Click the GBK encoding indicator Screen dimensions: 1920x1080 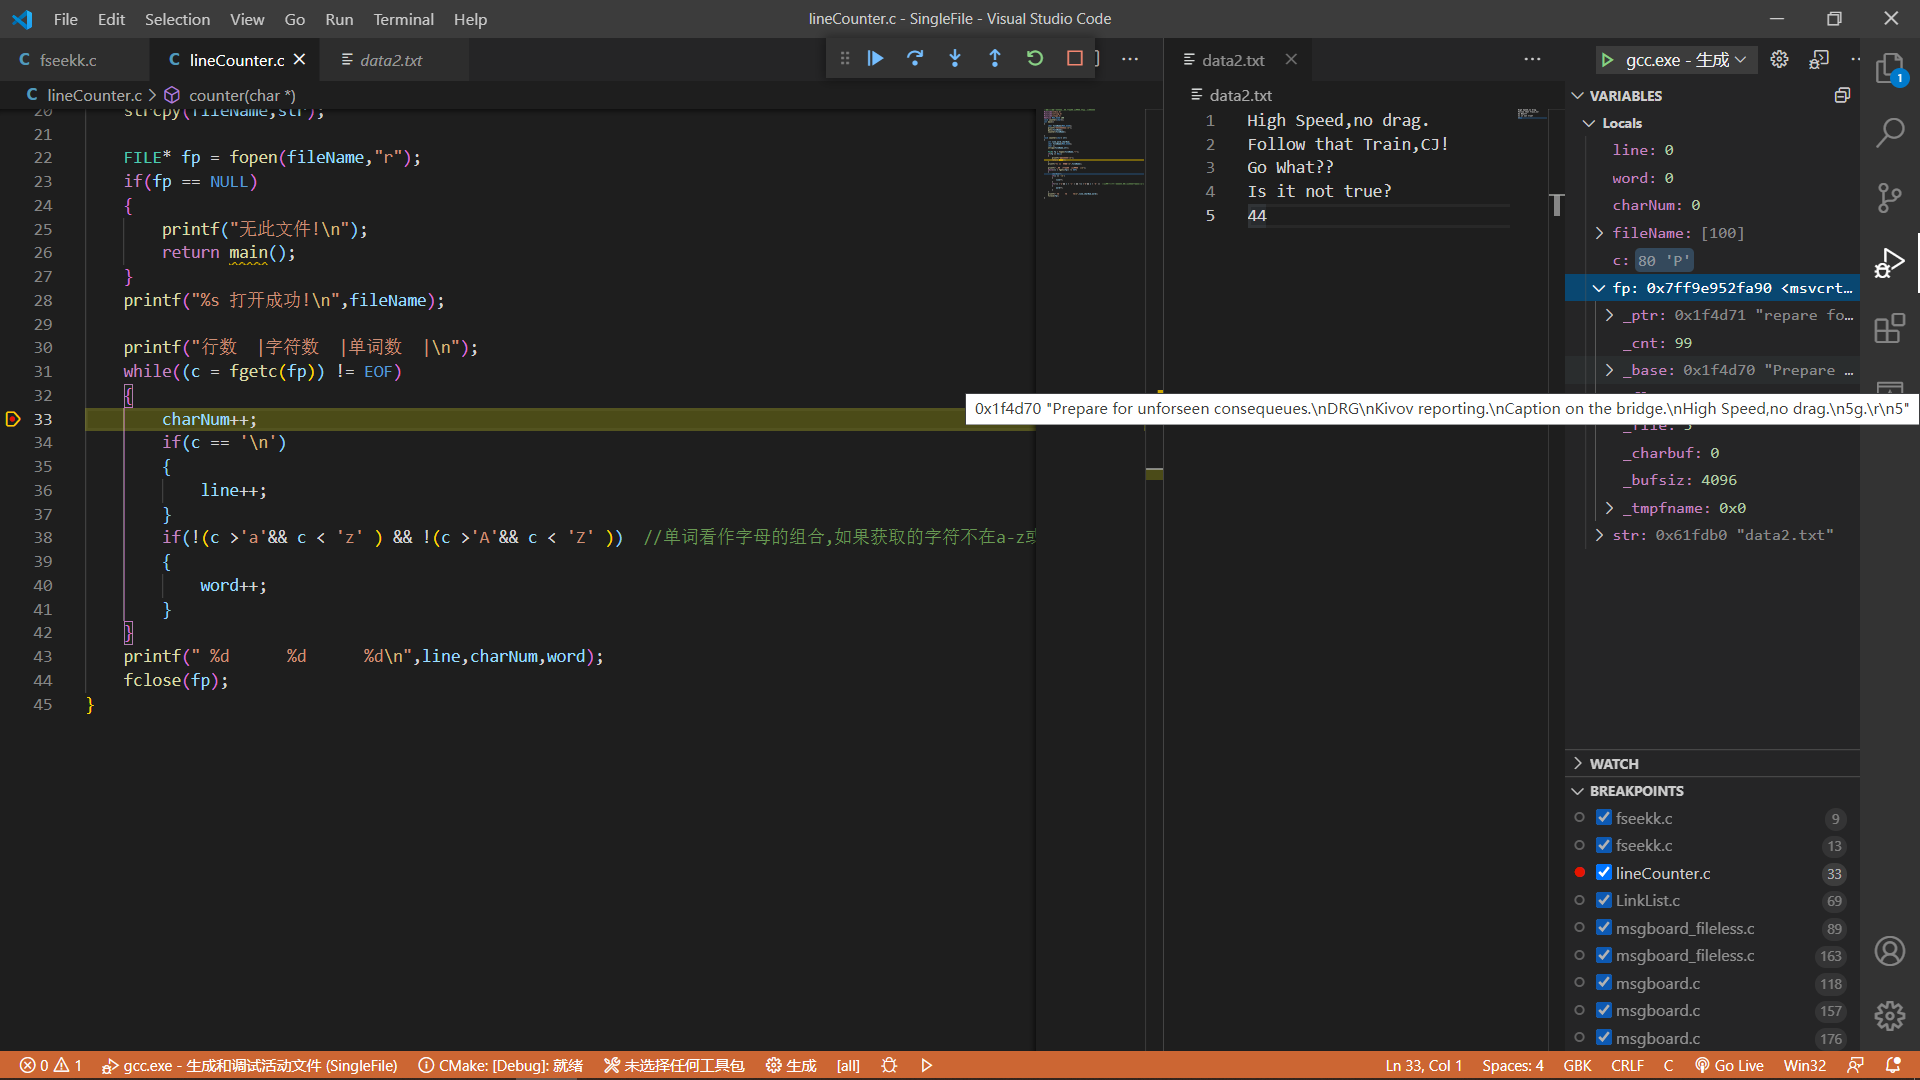(1577, 1066)
